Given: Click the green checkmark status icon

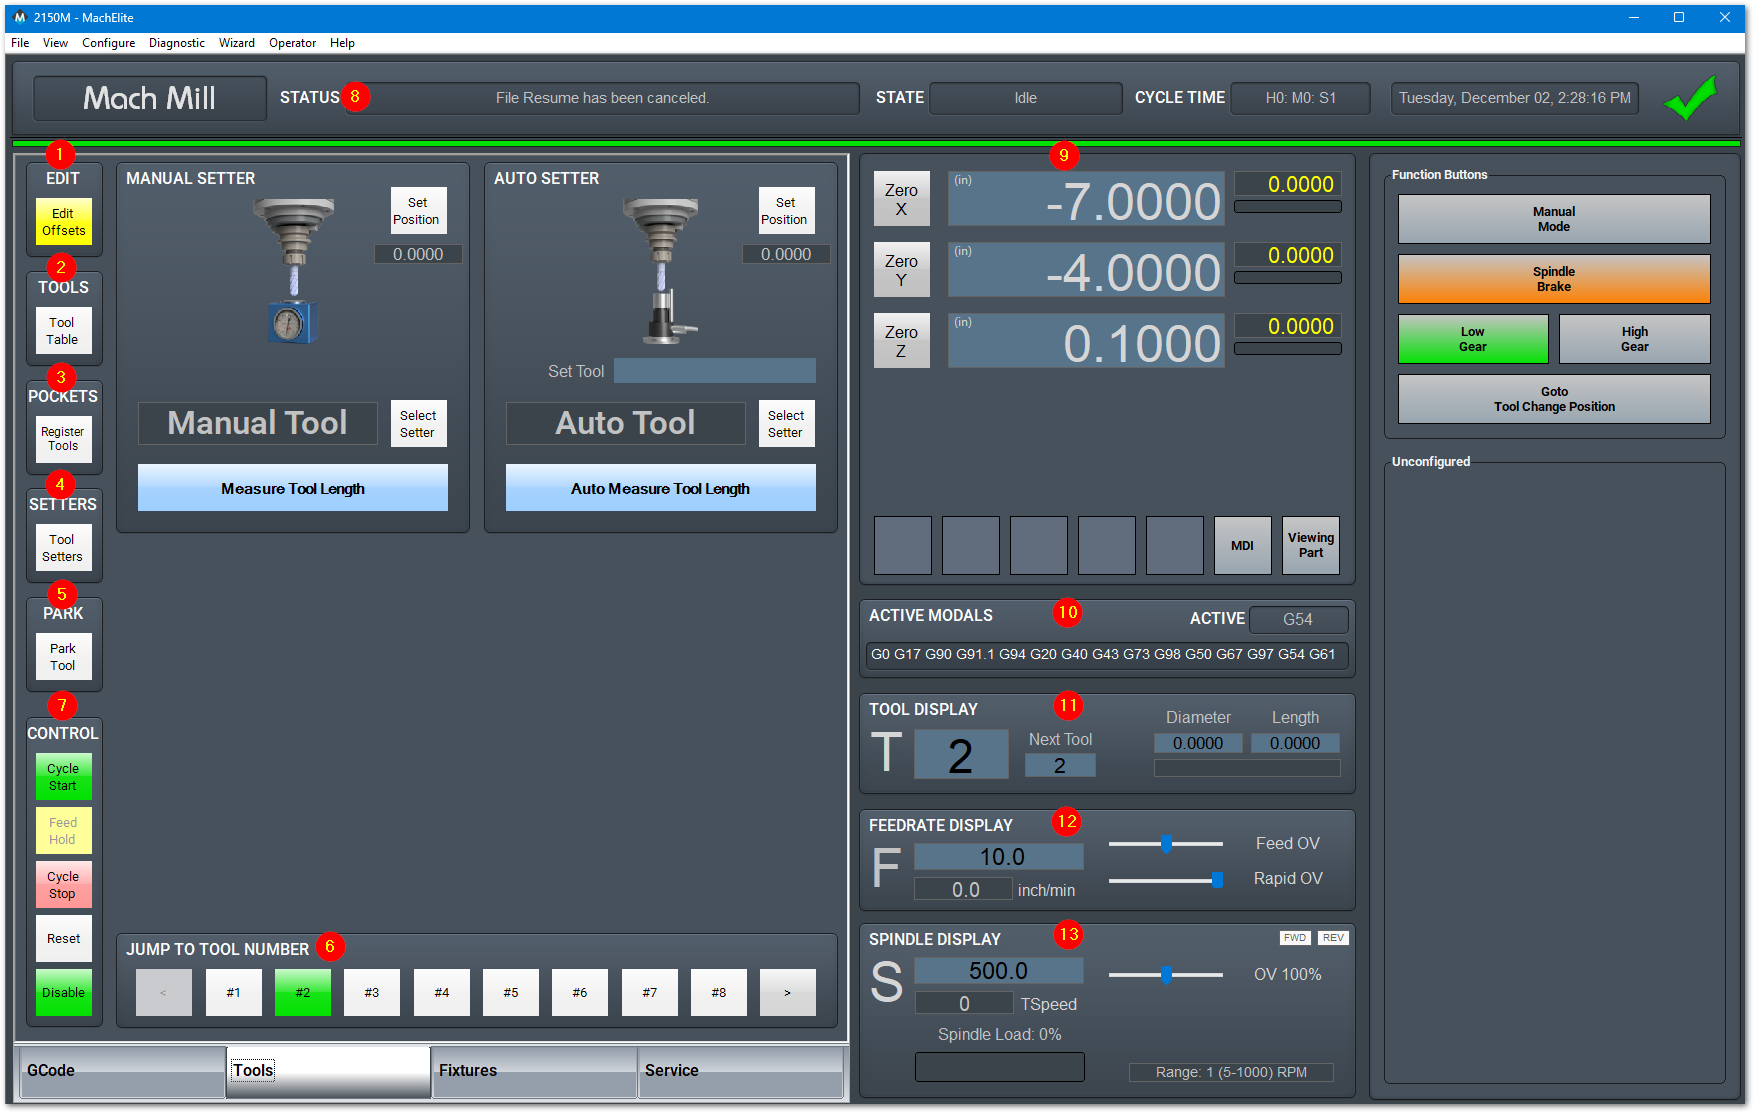Looking at the screenshot, I should coord(1691,98).
